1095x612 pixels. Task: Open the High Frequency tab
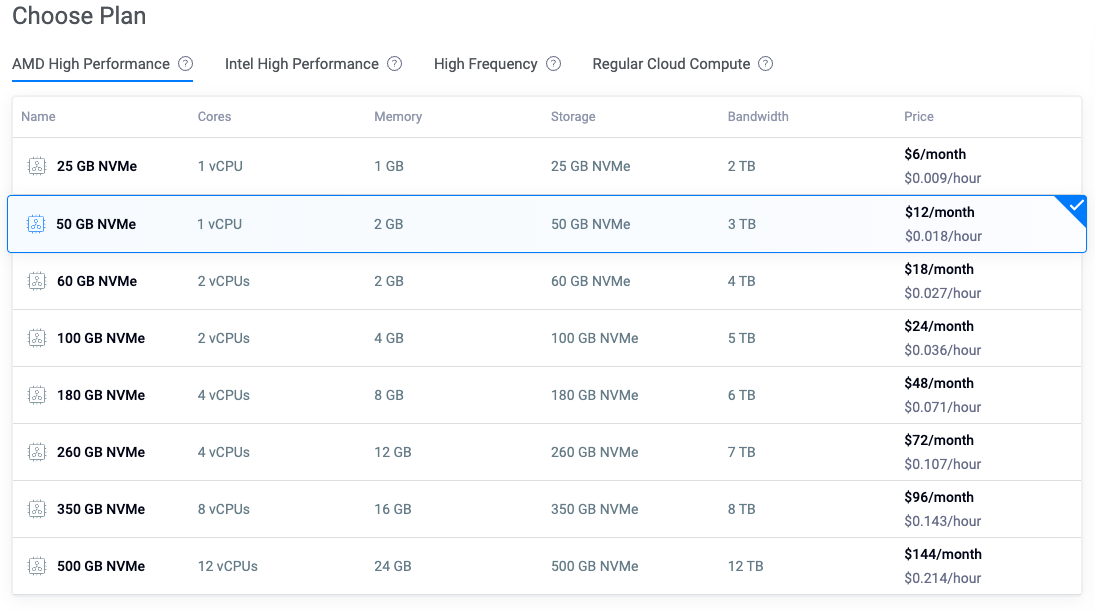click(x=485, y=64)
